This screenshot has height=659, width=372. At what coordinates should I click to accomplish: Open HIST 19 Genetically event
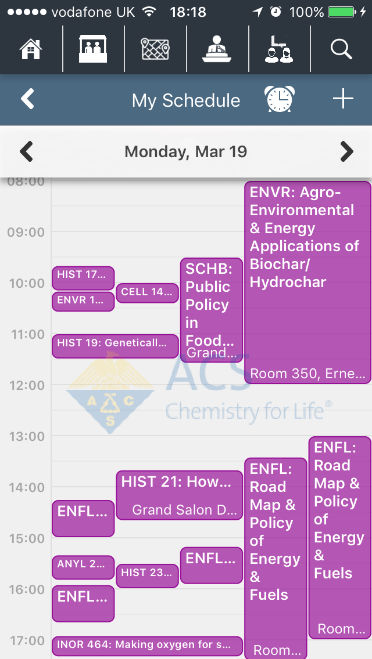pyautogui.click(x=115, y=346)
